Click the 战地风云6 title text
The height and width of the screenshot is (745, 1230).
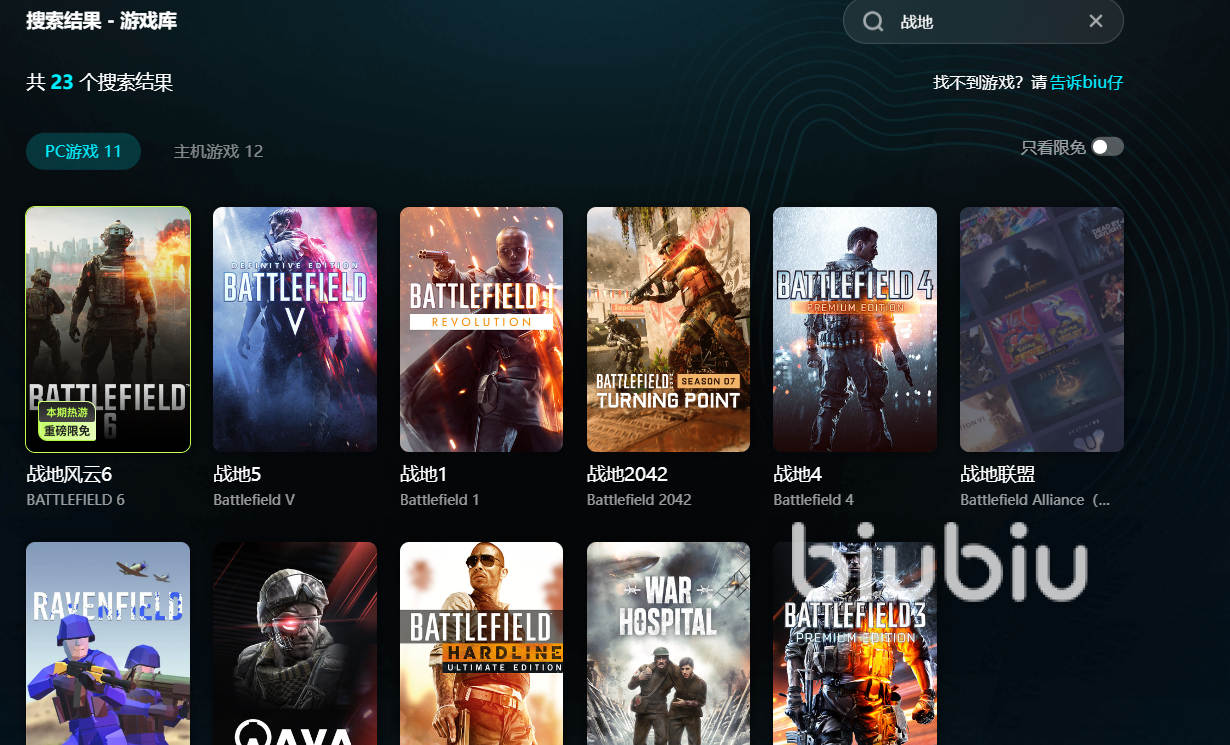coord(69,474)
